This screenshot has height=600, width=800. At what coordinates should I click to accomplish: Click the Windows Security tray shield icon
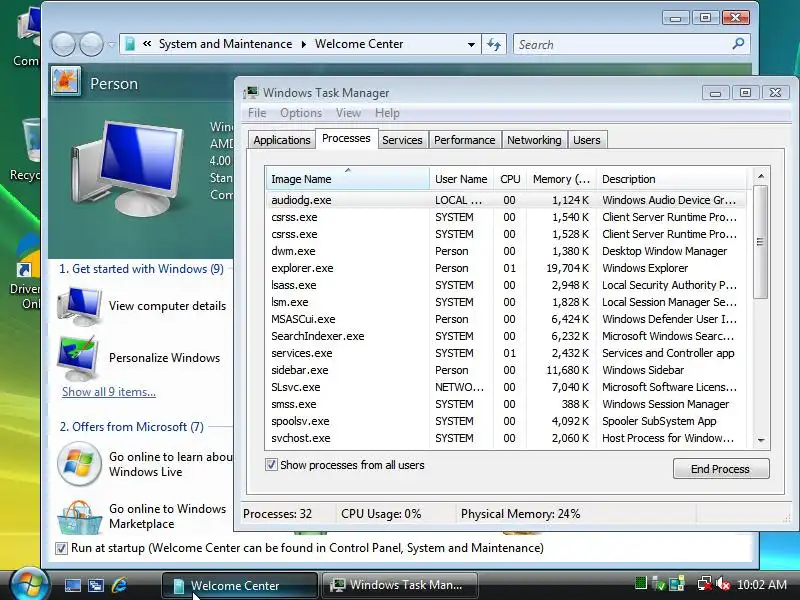659,583
